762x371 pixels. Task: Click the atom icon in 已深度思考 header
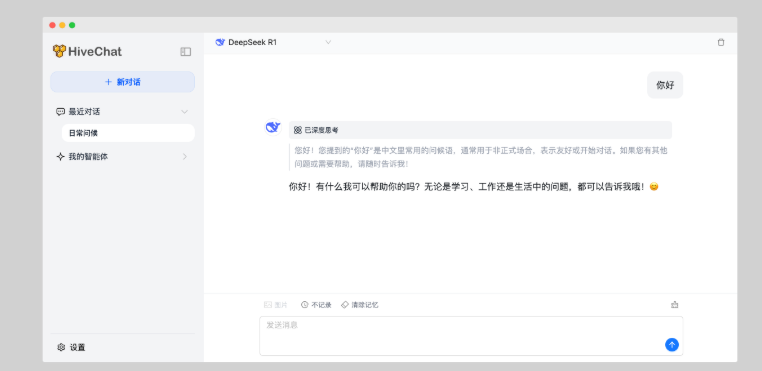coord(298,130)
